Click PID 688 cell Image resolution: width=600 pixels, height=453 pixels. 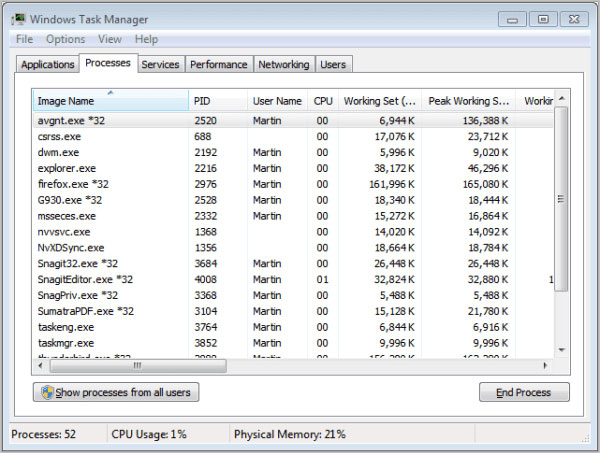[x=203, y=137]
